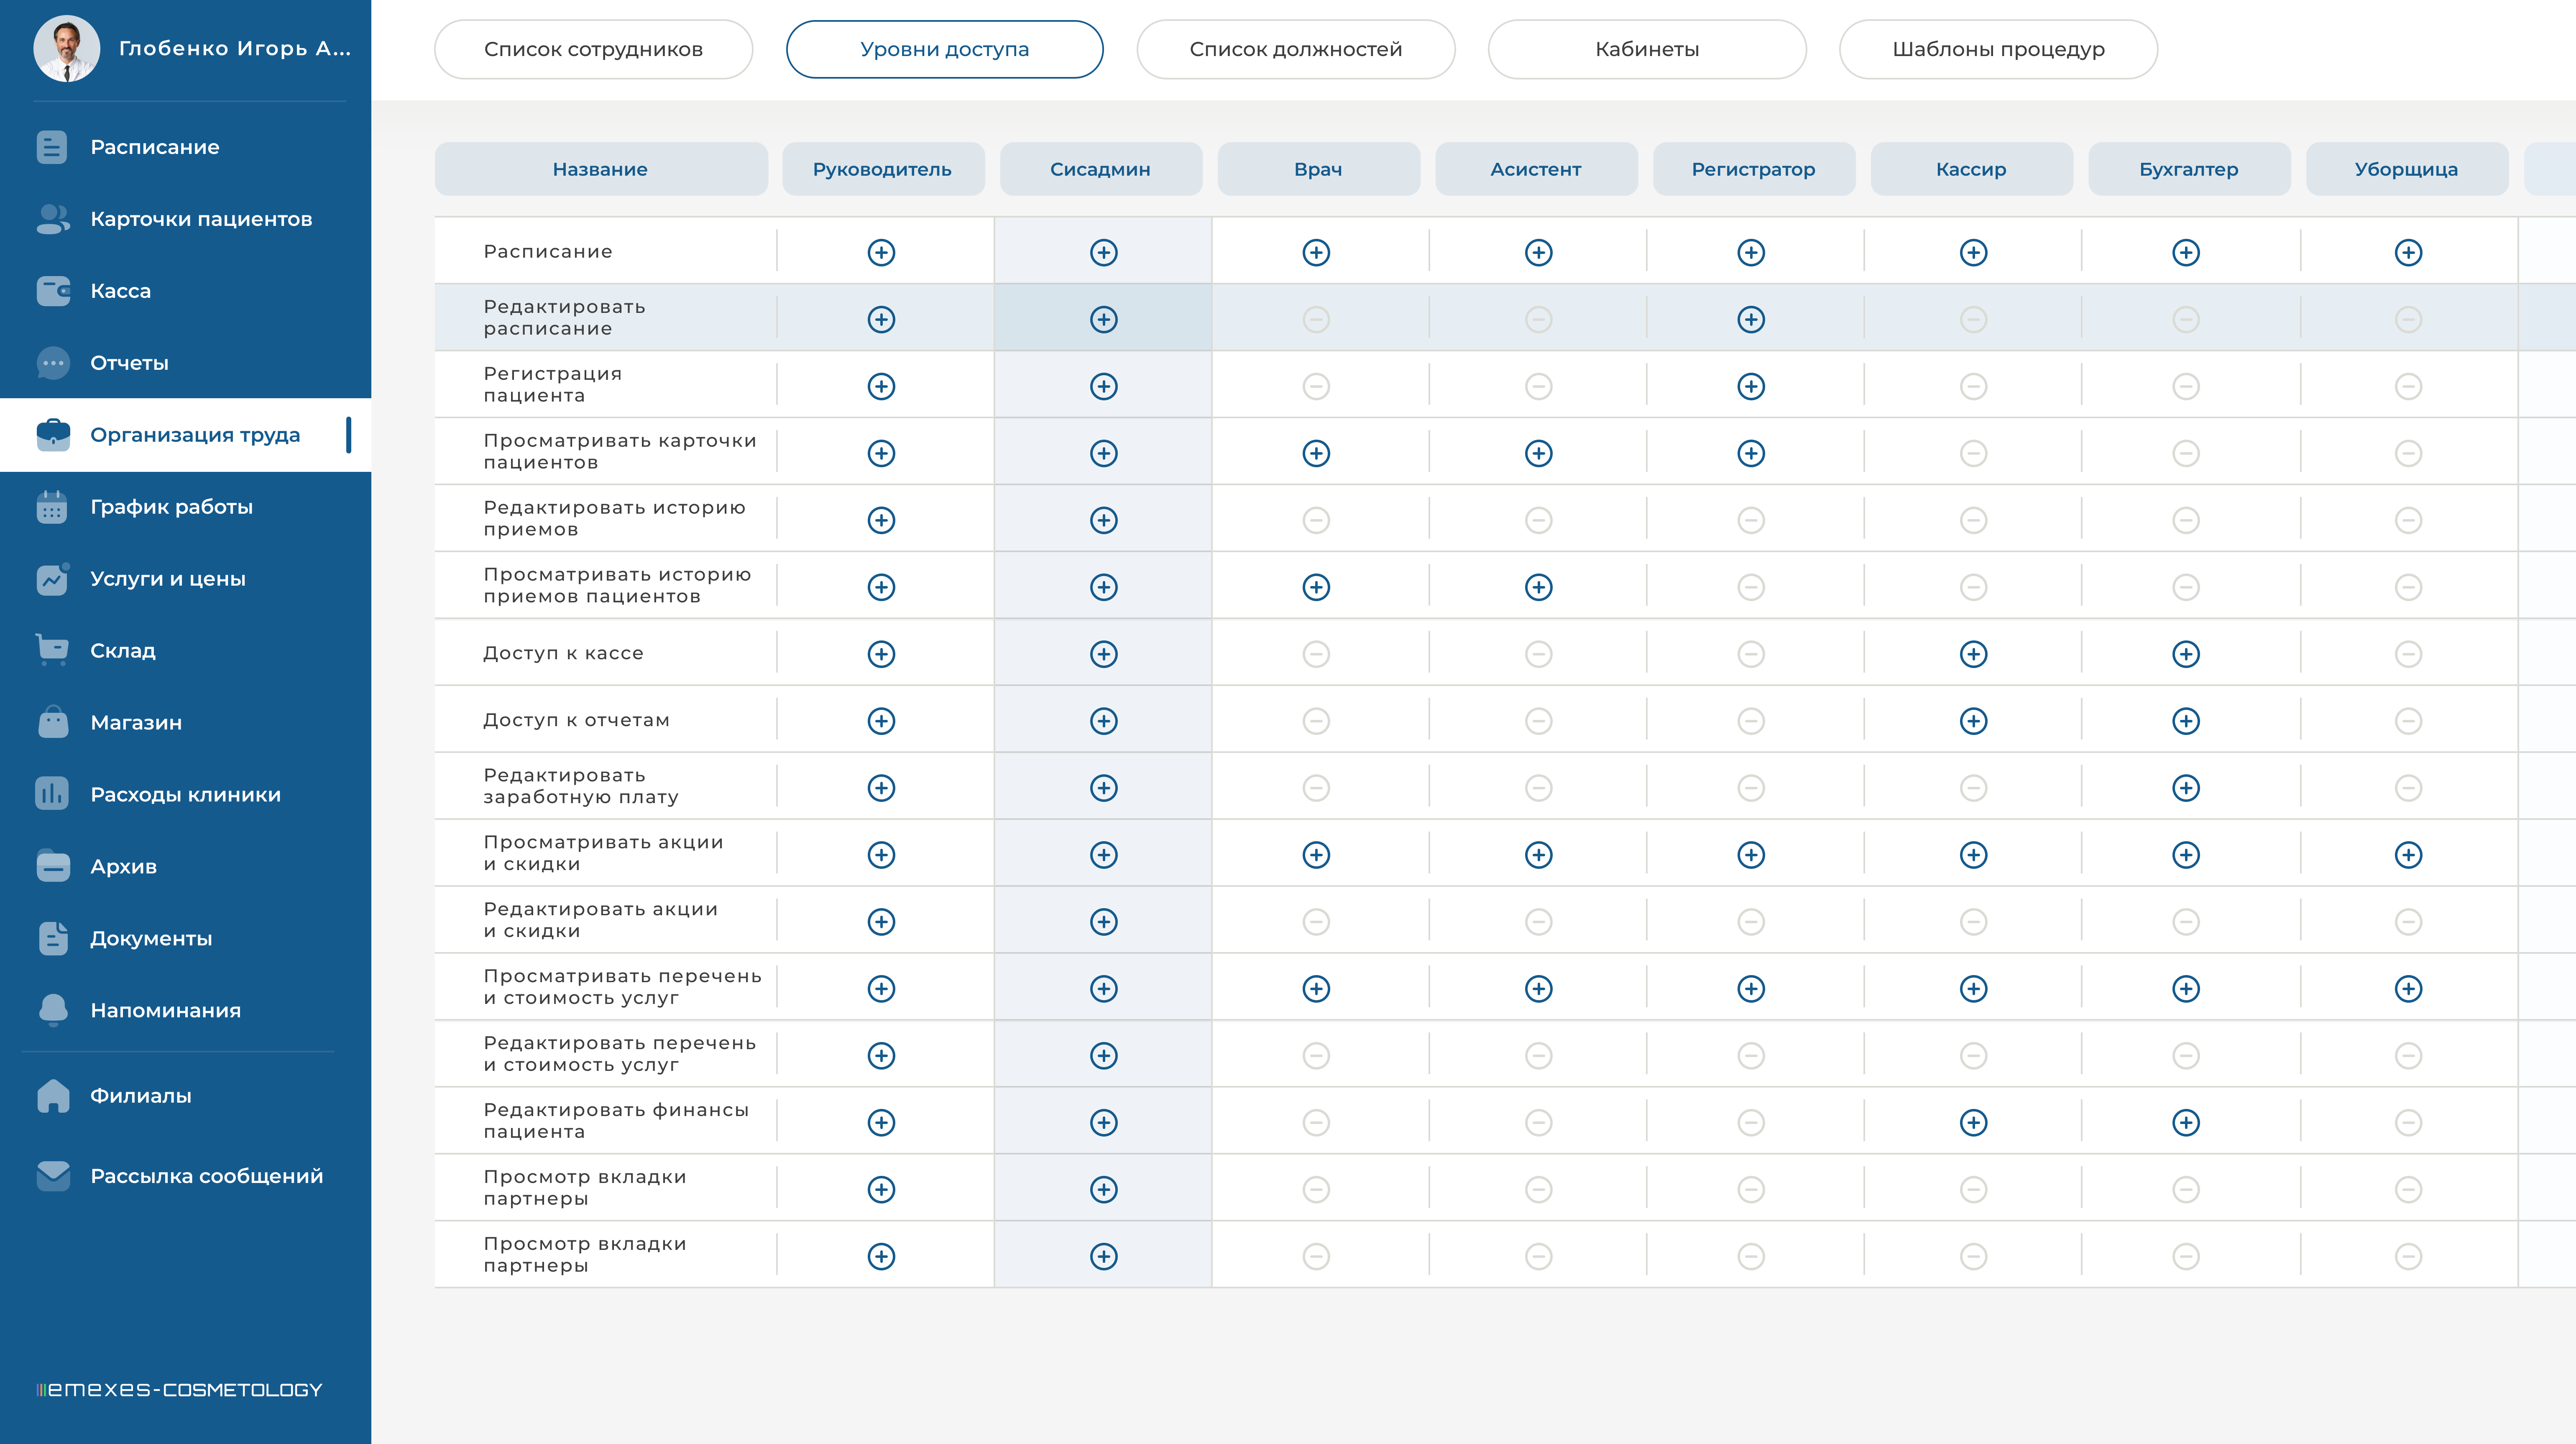Switch to Шаблоны процедур tab
Viewport: 2576px width, 1444px height.
click(1998, 49)
